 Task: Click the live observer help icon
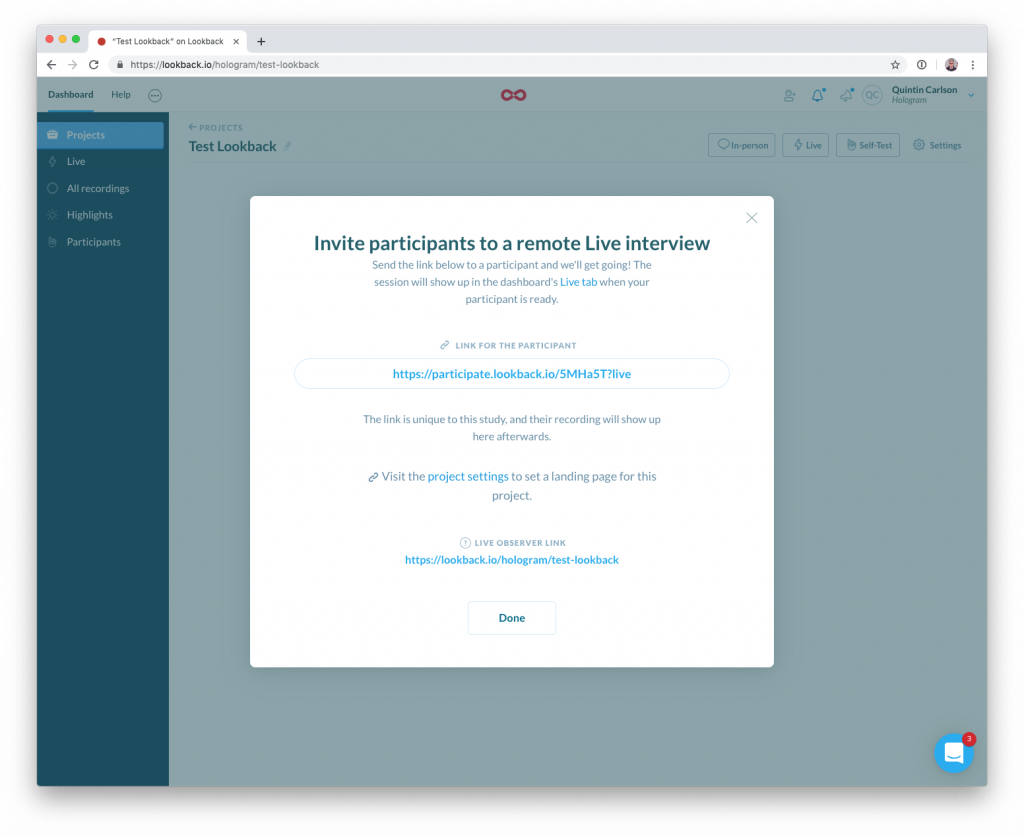pos(465,543)
